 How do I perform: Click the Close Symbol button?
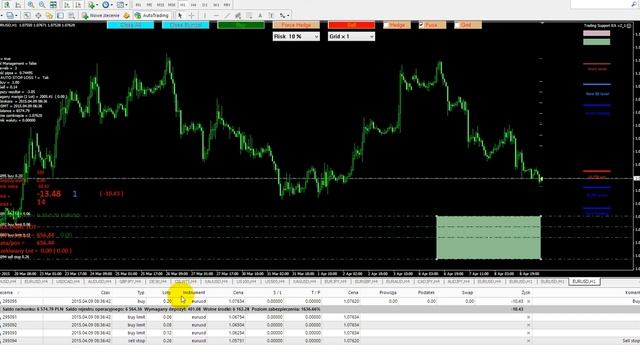[185, 25]
